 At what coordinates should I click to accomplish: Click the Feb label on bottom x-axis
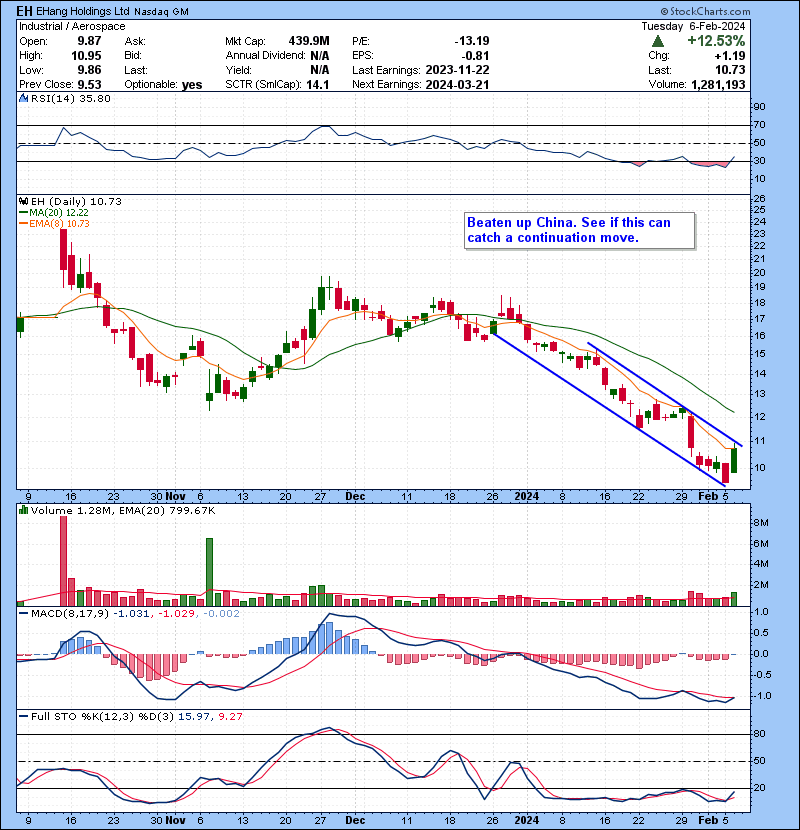(x=708, y=820)
